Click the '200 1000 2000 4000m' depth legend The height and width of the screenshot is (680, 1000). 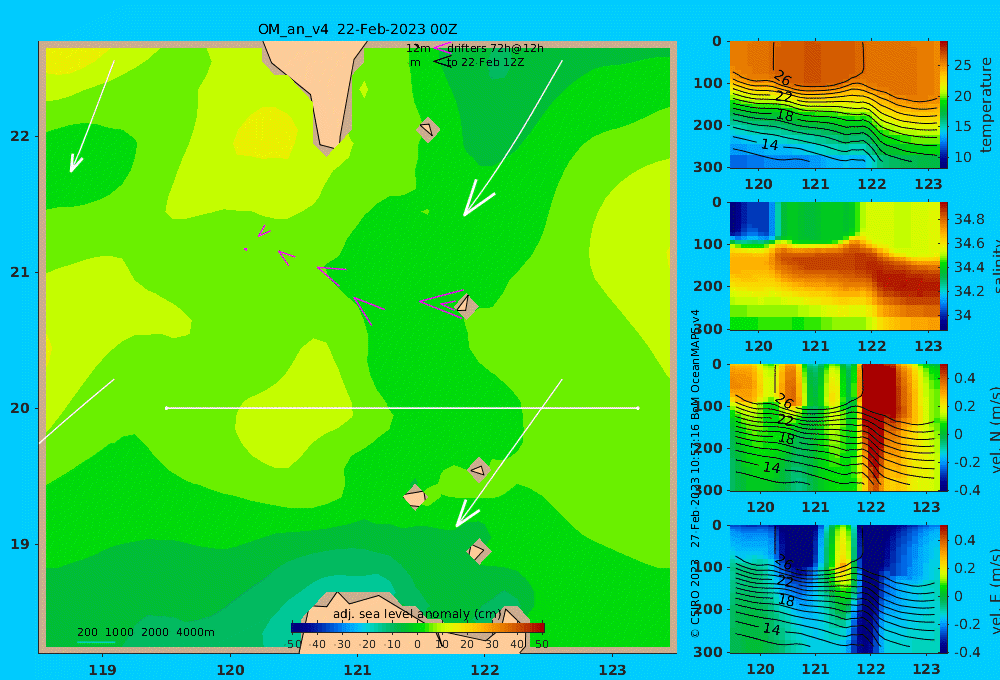[x=145, y=632]
